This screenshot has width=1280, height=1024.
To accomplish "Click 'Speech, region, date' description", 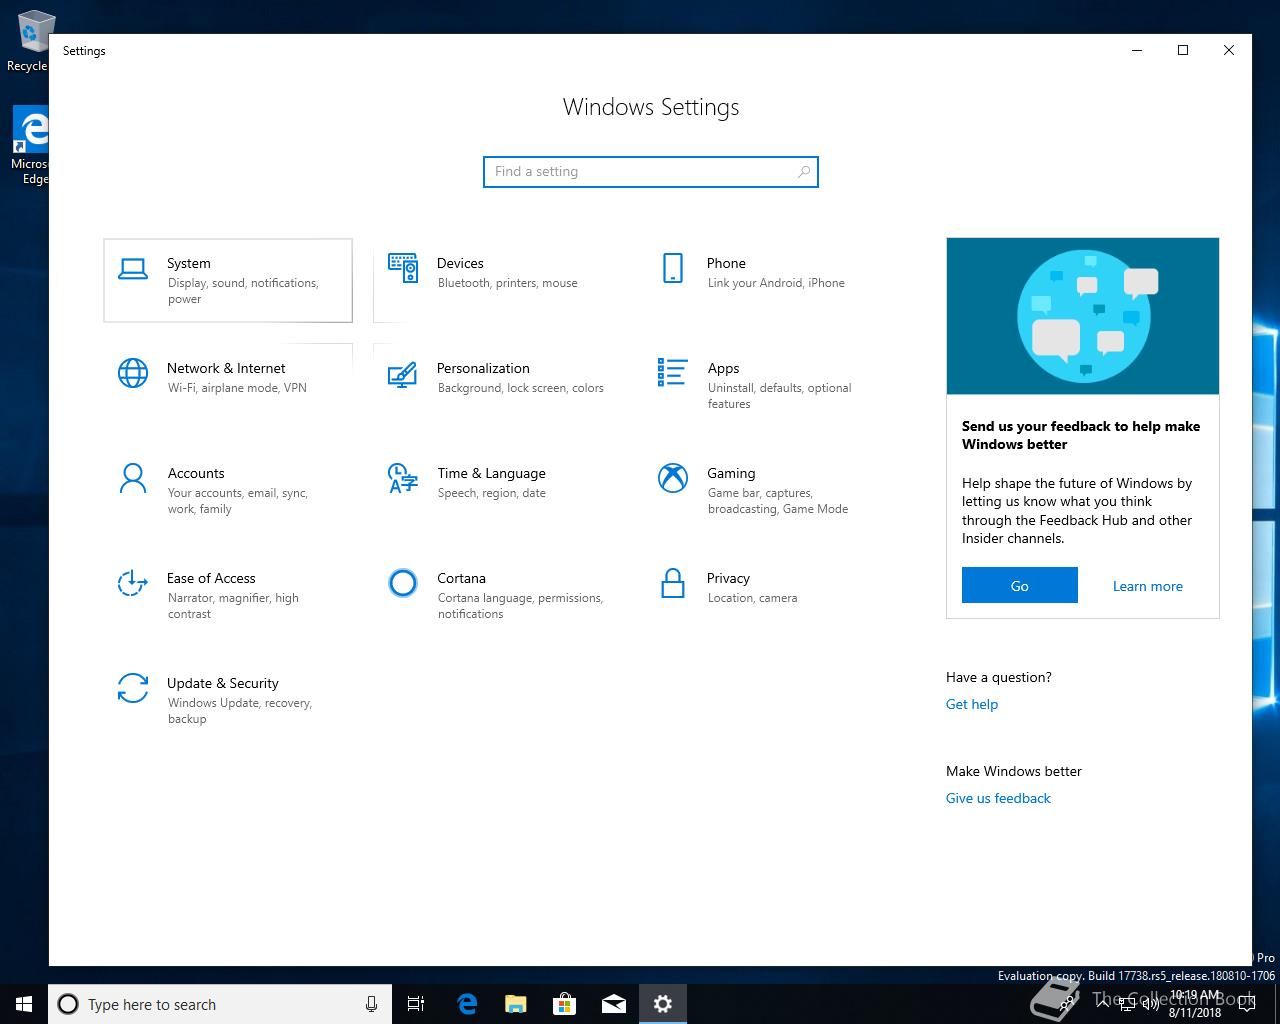I will [492, 493].
